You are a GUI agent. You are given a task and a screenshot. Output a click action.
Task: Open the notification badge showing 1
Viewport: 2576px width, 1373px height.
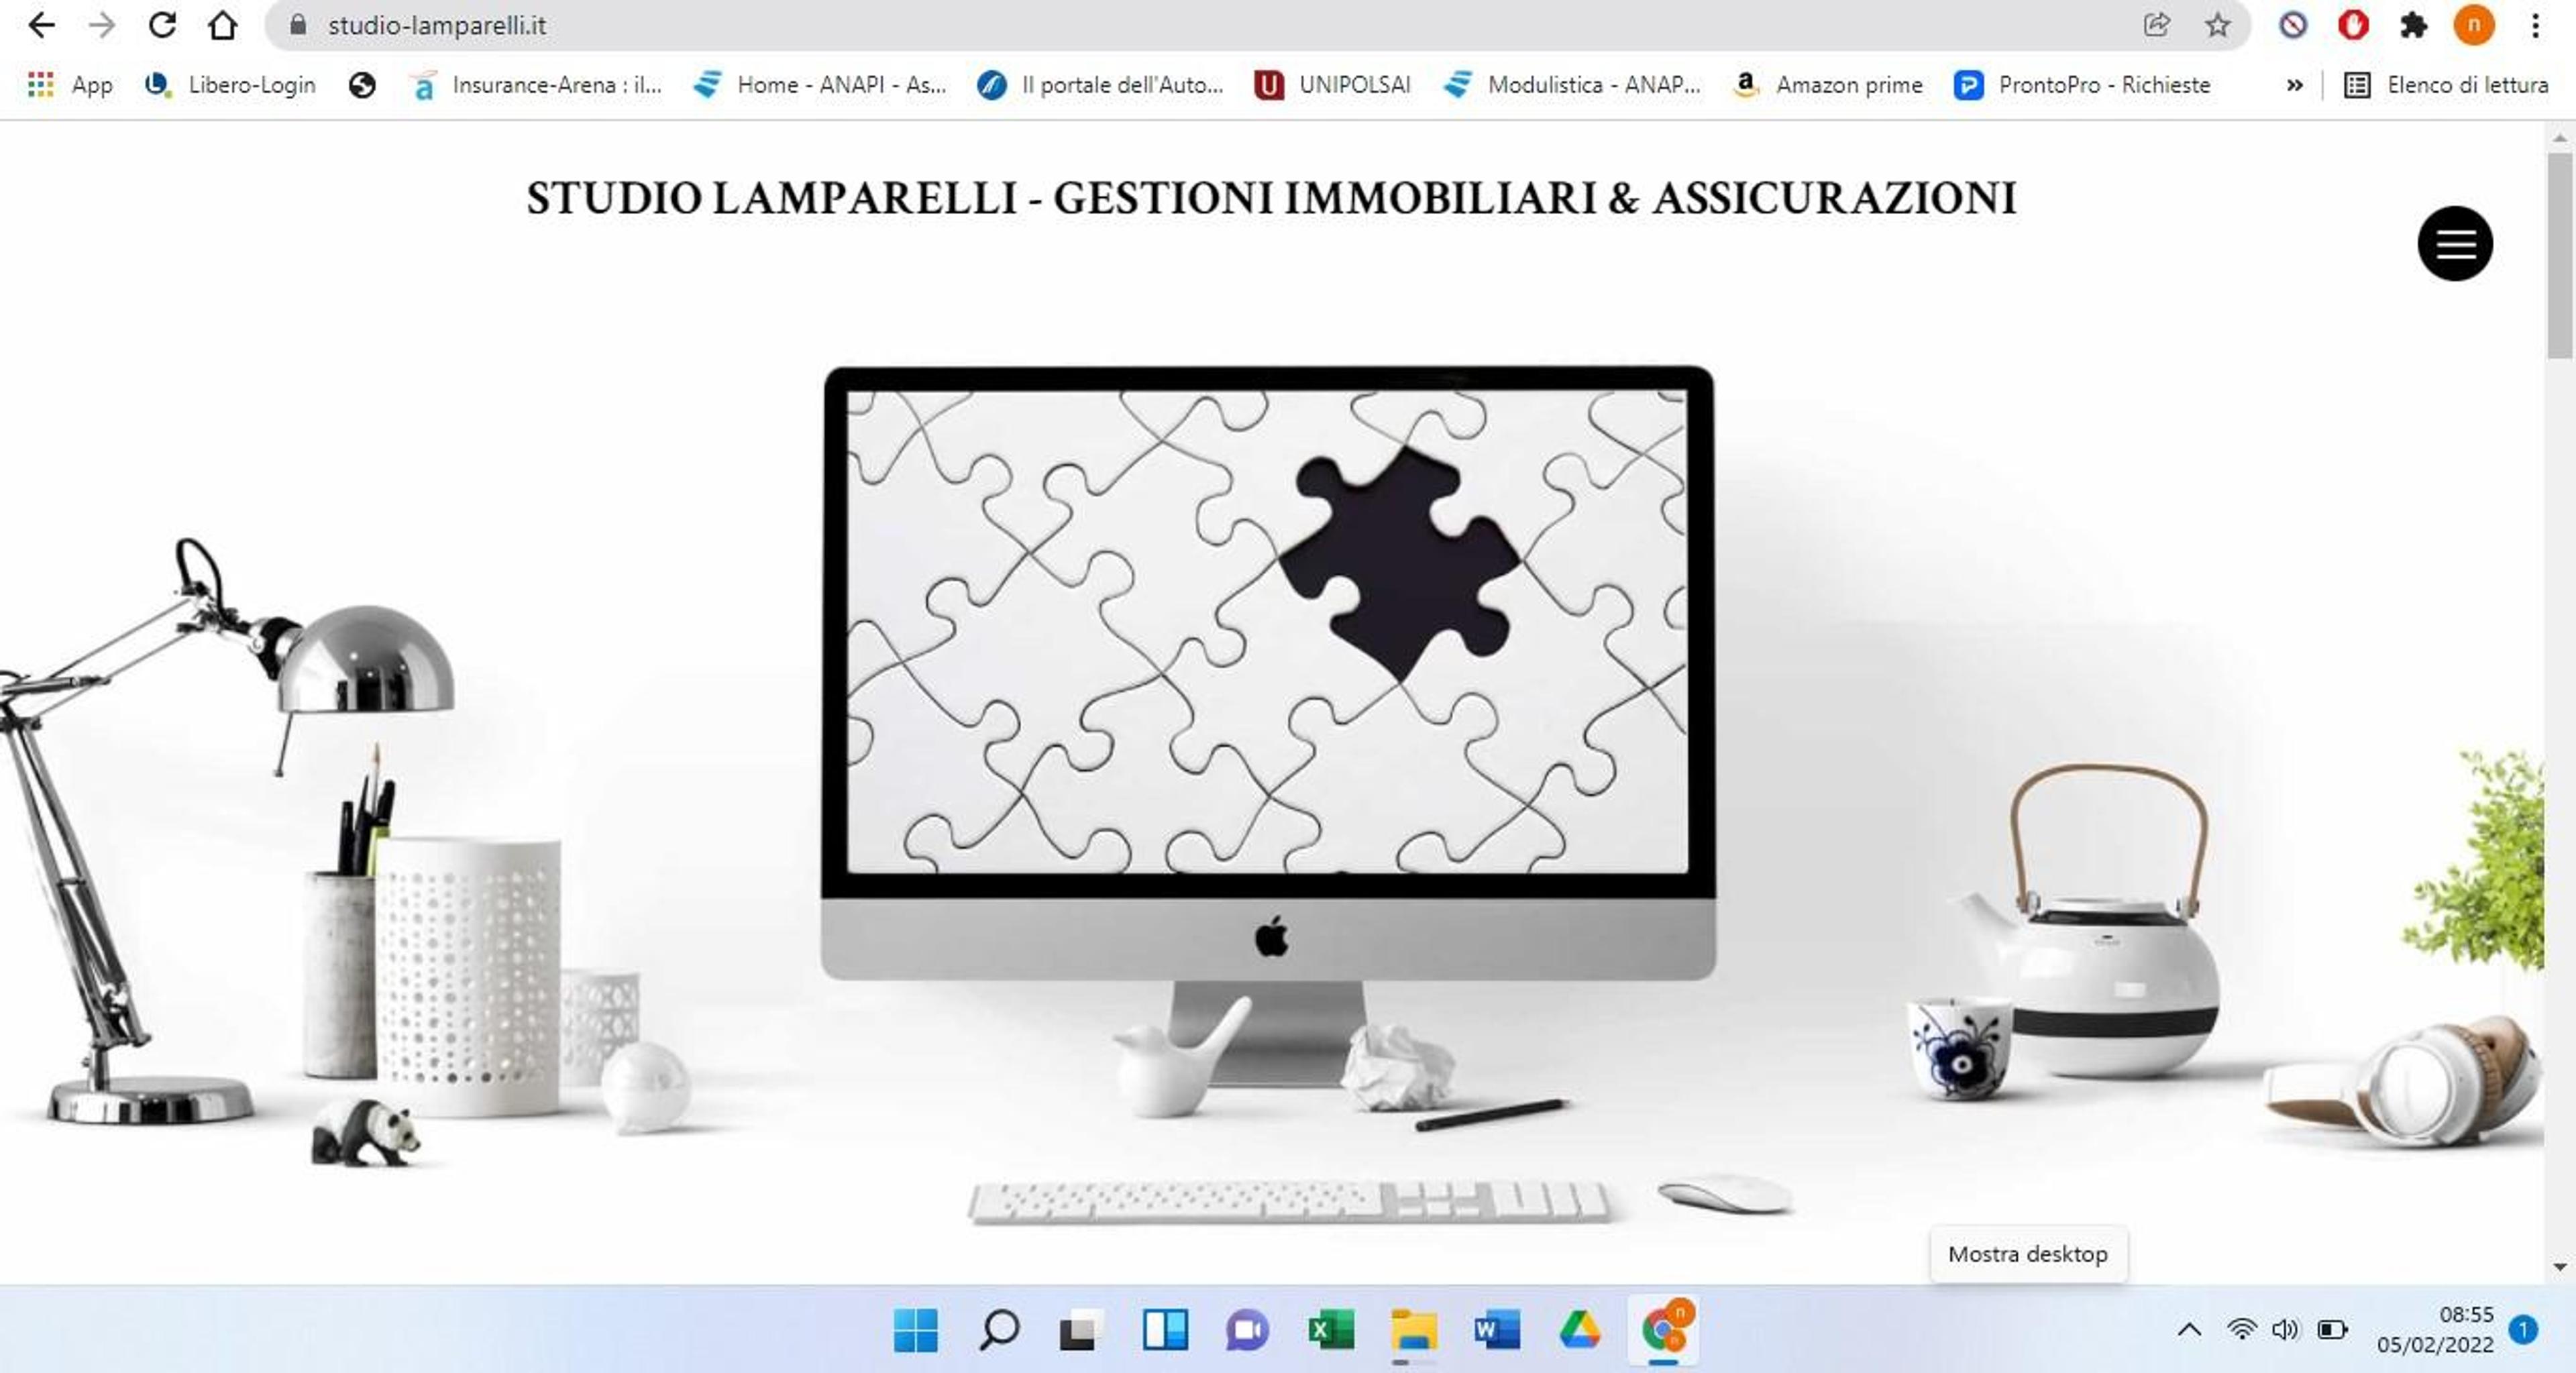tap(2524, 1329)
